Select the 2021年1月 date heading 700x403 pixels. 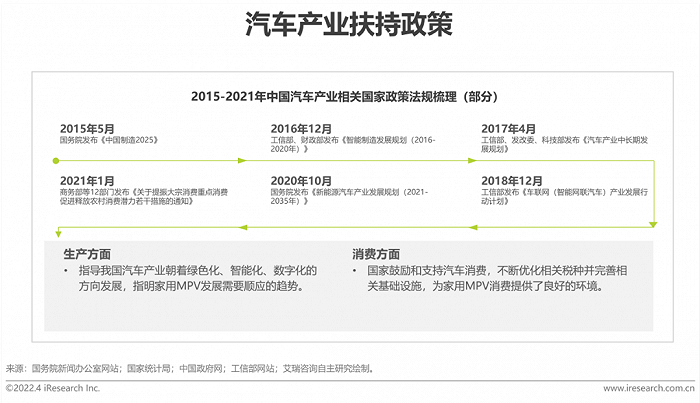coord(87,181)
